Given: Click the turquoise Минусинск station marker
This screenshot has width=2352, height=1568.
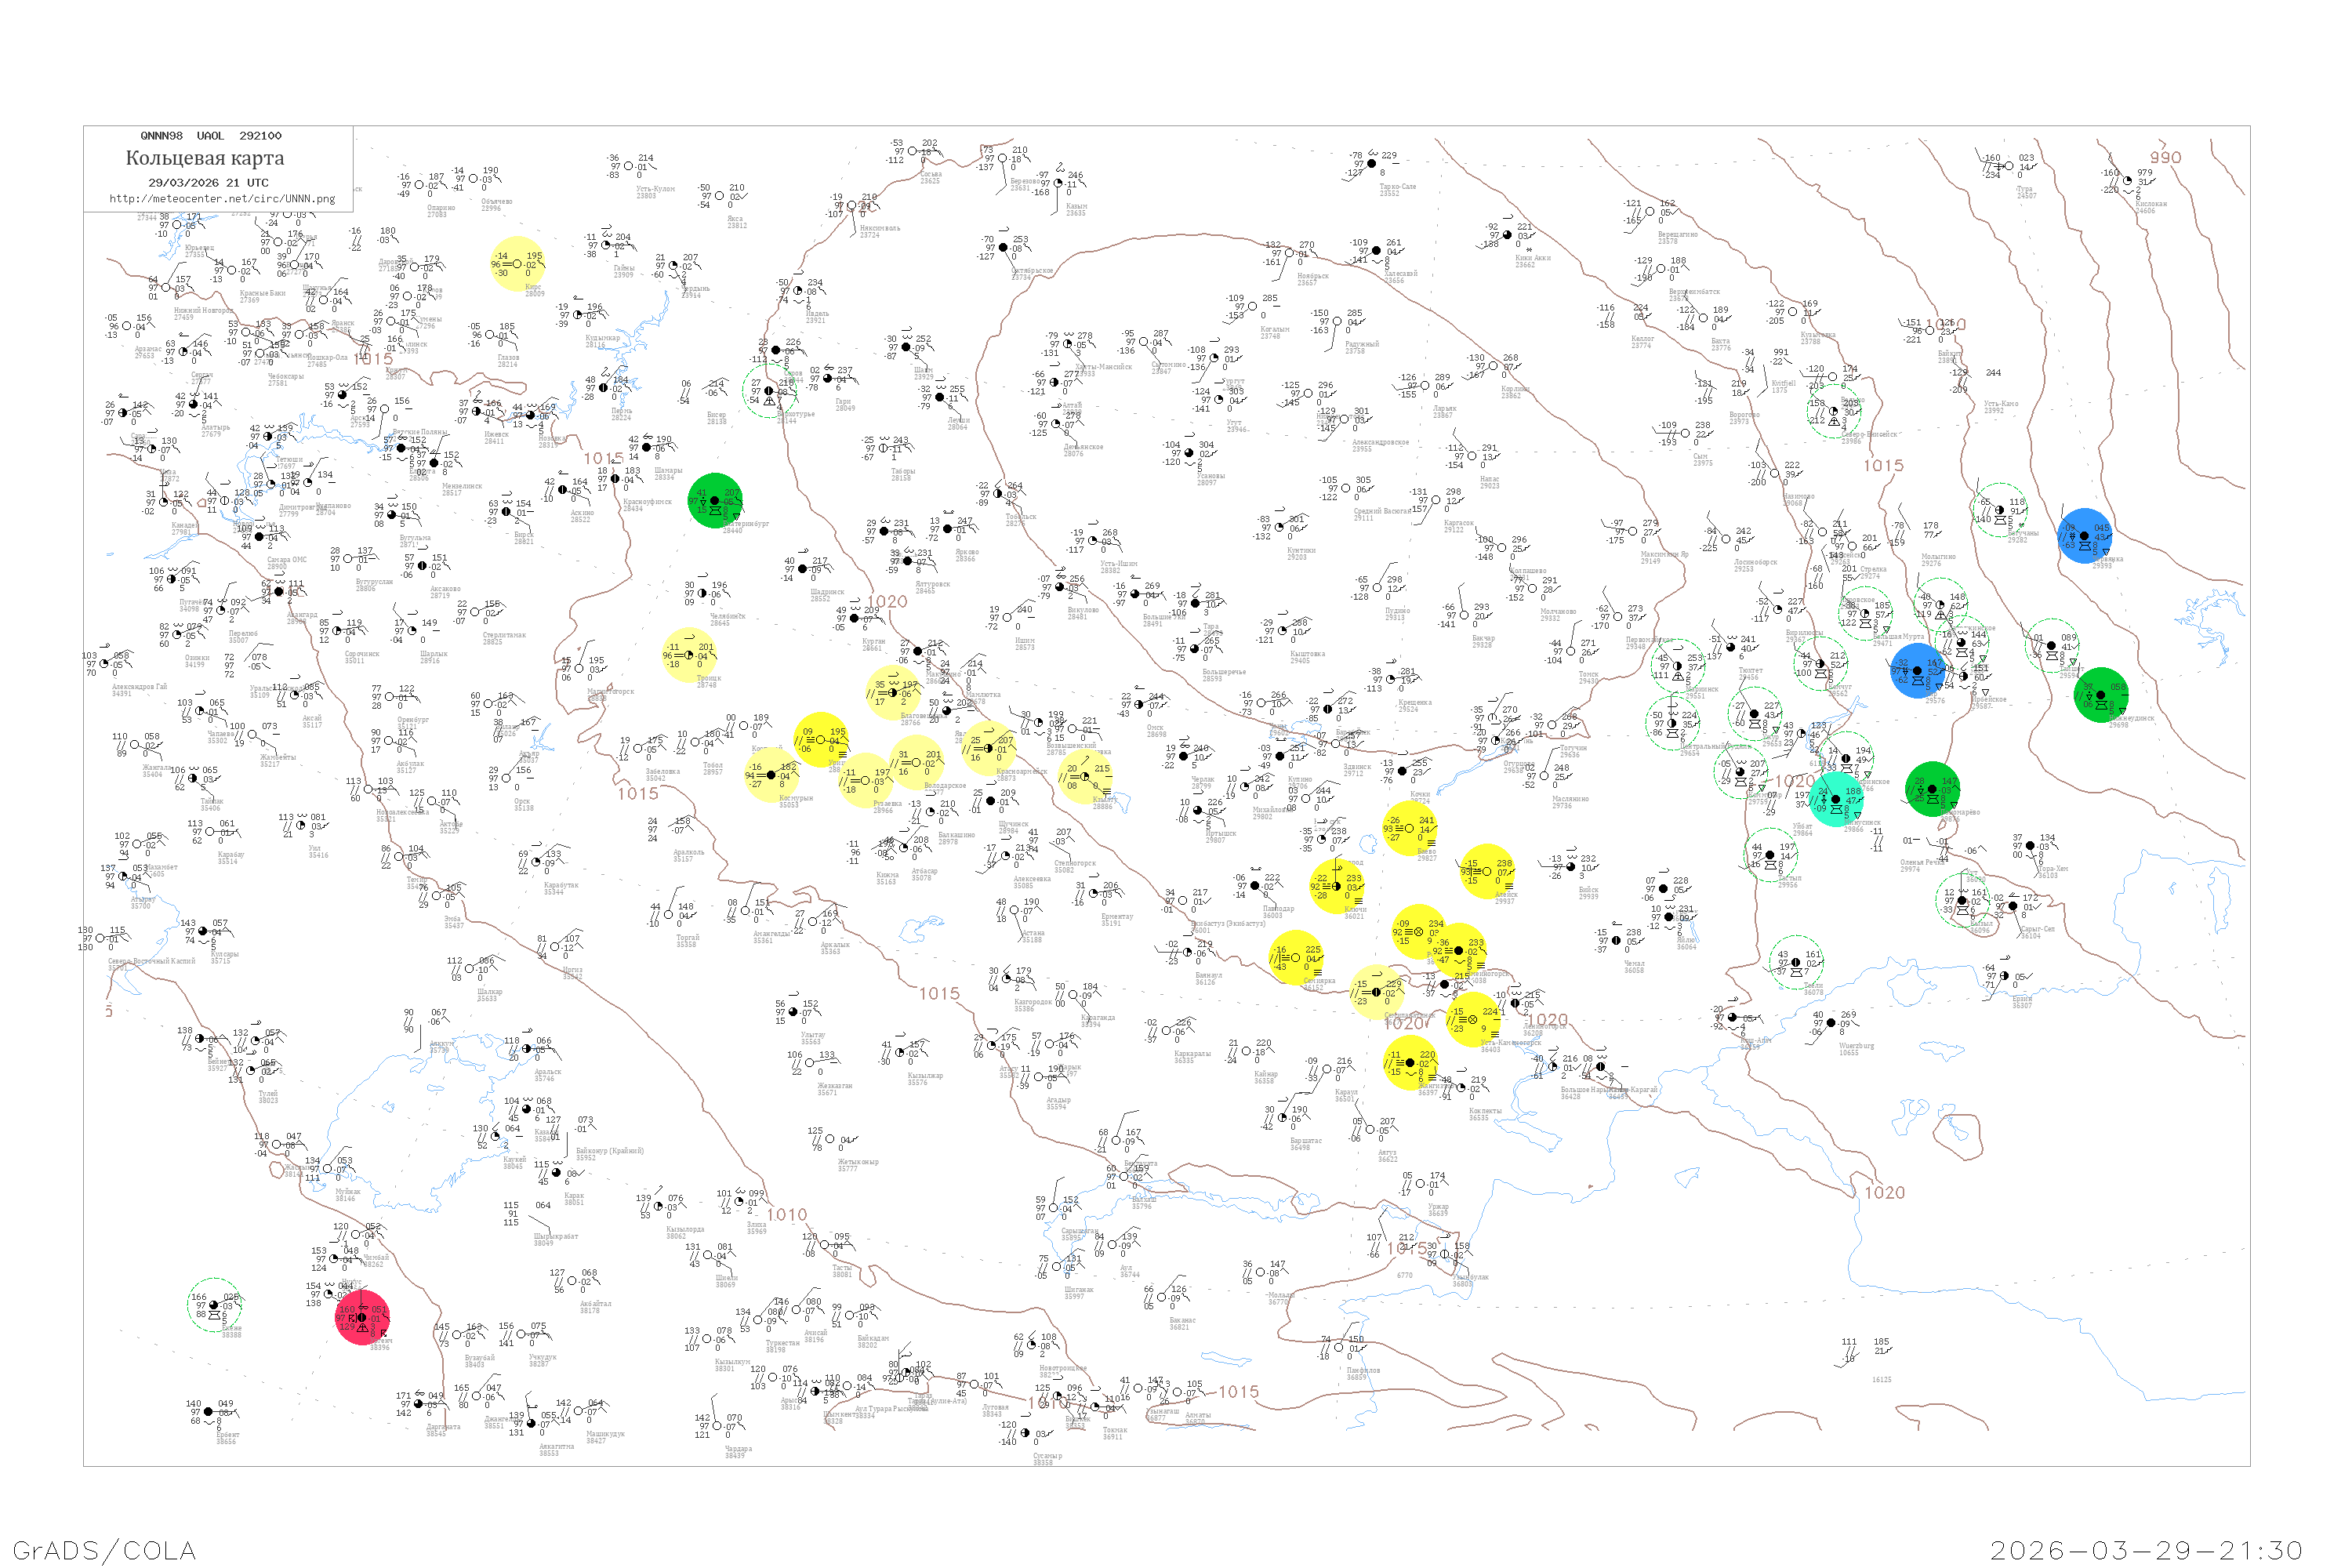Looking at the screenshot, I should (1836, 799).
